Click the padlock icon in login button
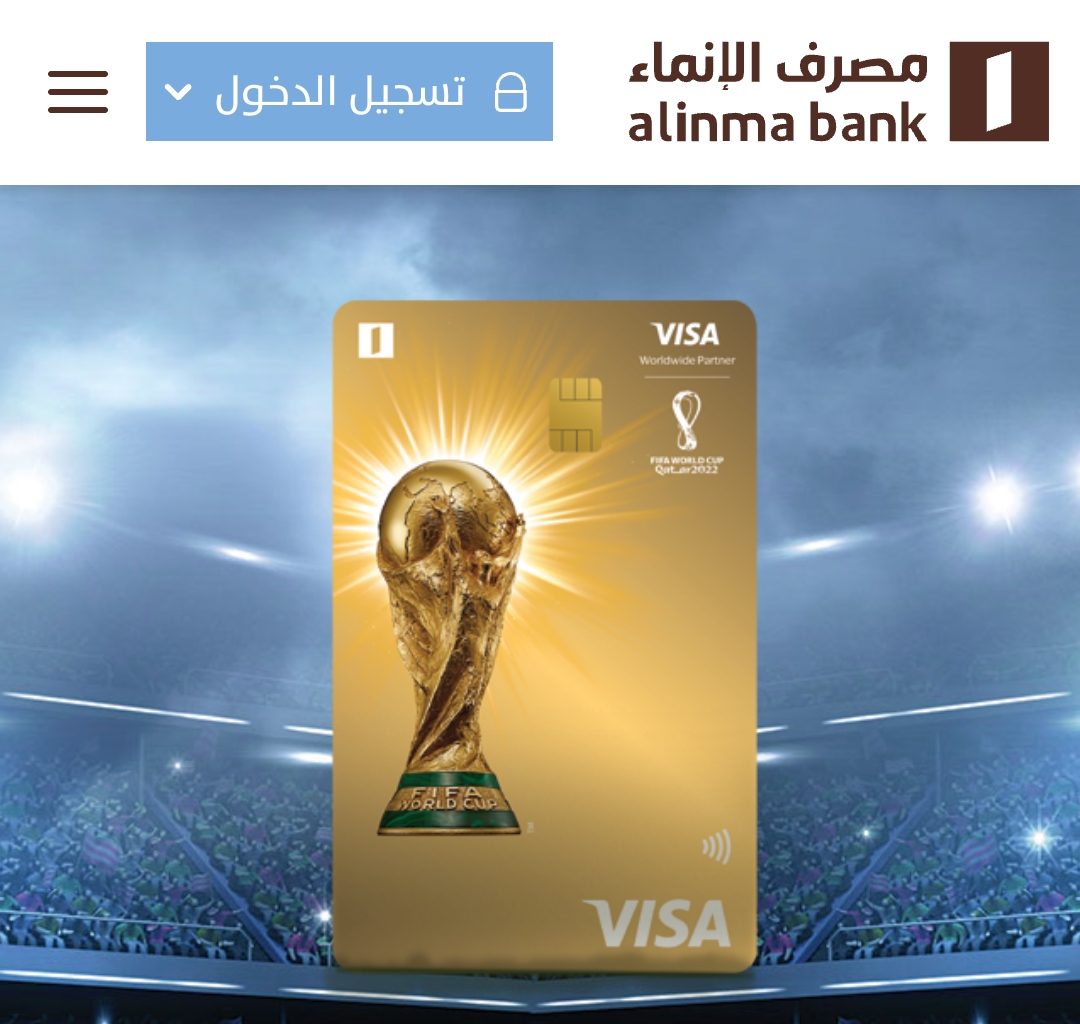The height and width of the screenshot is (1024, 1080). click(x=511, y=93)
